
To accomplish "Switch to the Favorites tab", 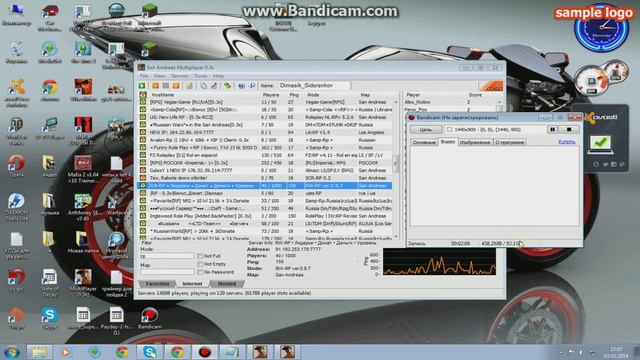I will point(158,284).
